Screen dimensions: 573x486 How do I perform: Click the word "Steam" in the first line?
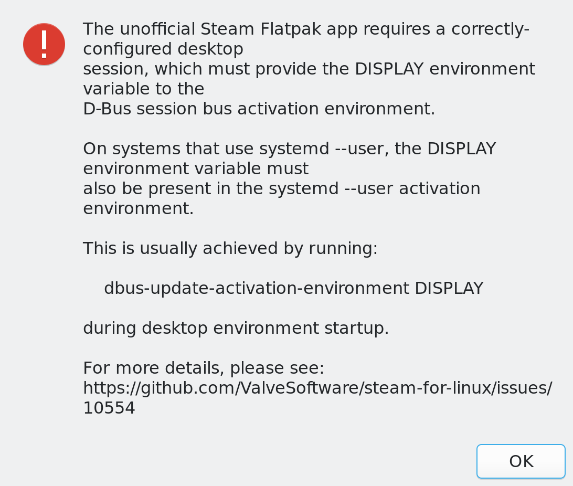coord(227,29)
